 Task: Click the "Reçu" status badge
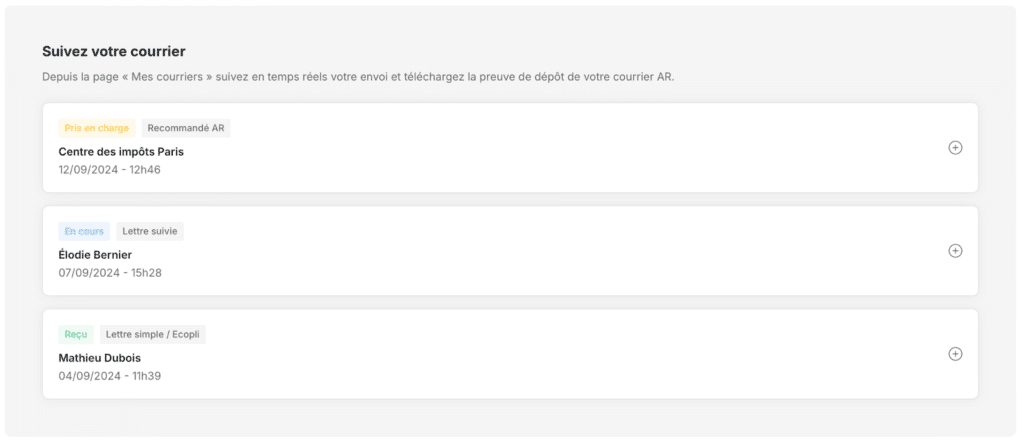[x=76, y=334]
